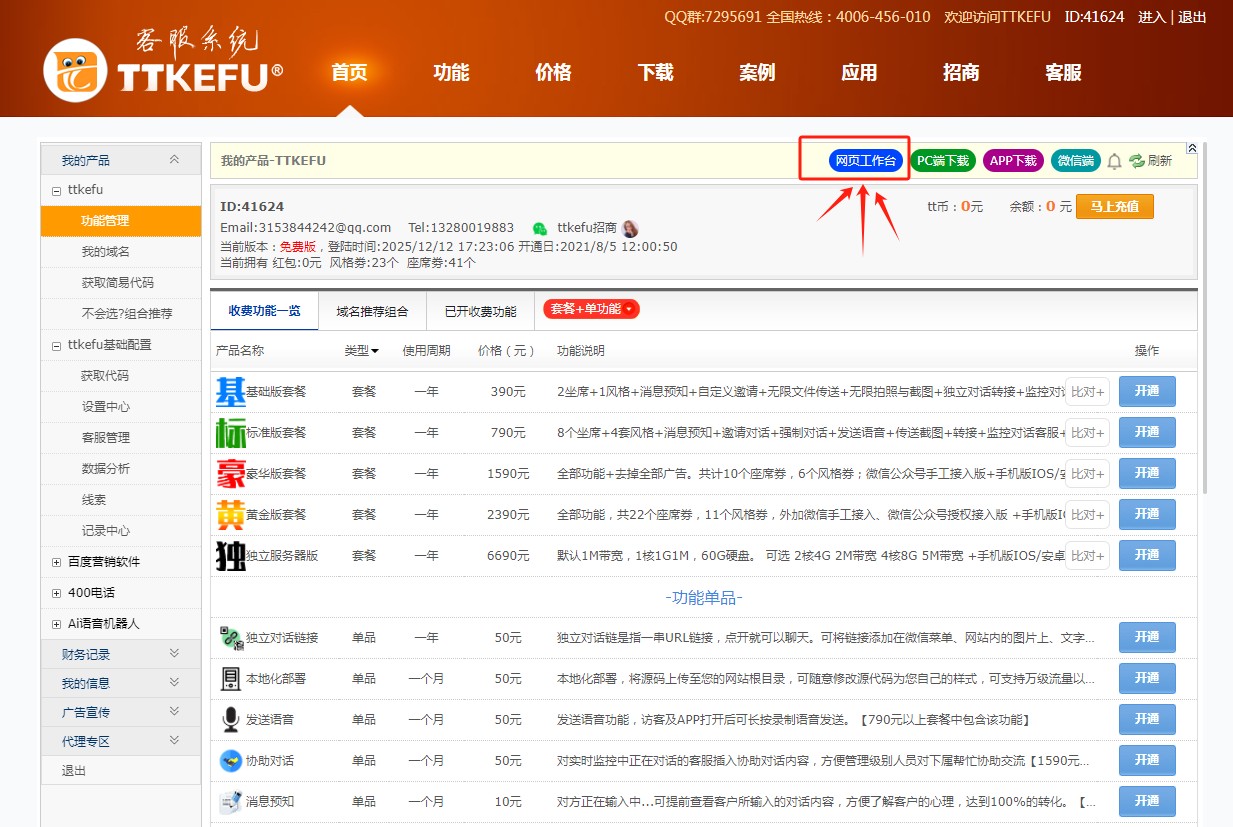Click the 本地化部署 feature icon
This screenshot has width=1233, height=827.
(231, 679)
